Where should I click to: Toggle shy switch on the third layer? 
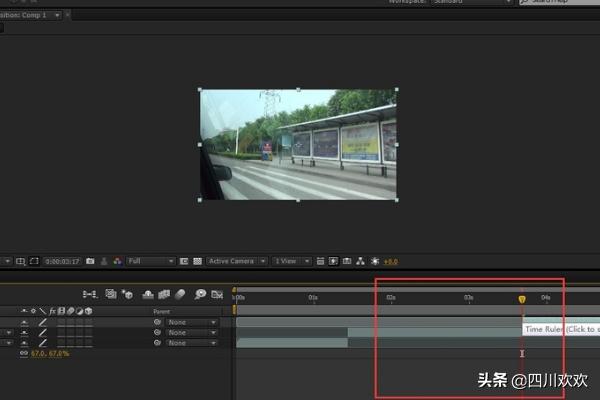pos(24,343)
